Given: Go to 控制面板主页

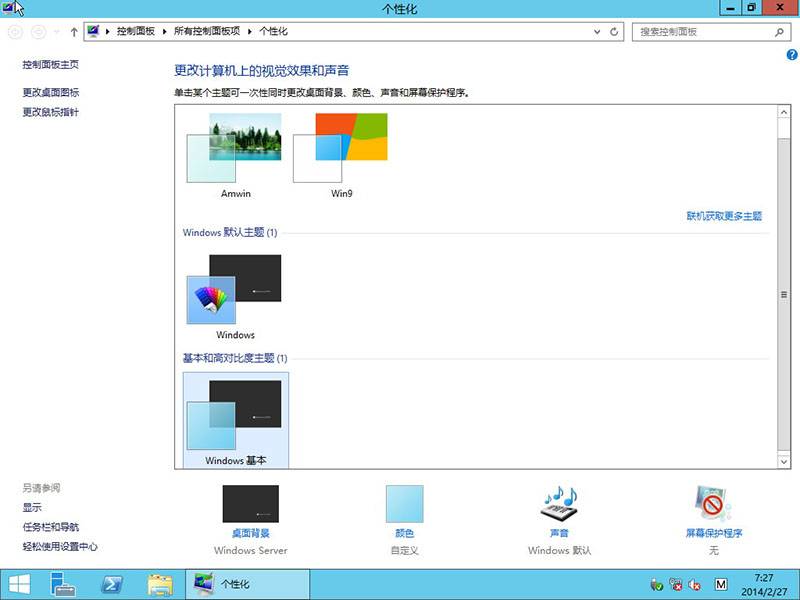Looking at the screenshot, I should click(51, 64).
